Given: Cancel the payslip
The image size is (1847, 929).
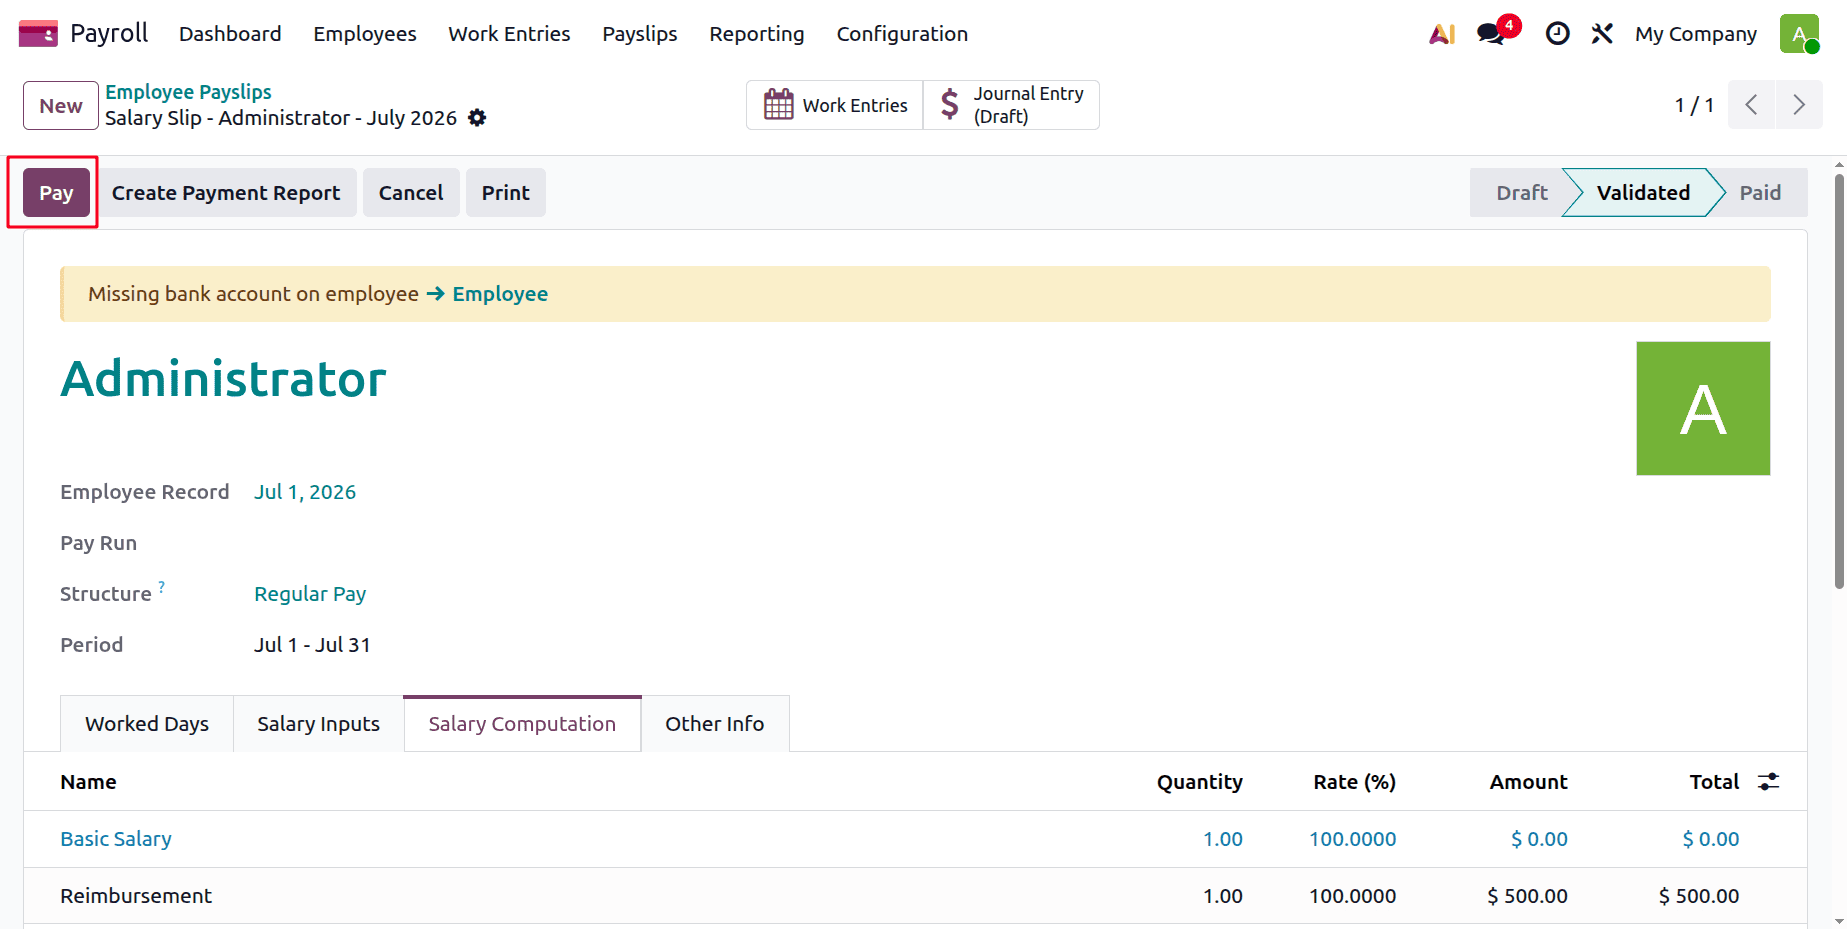Looking at the screenshot, I should 411,193.
